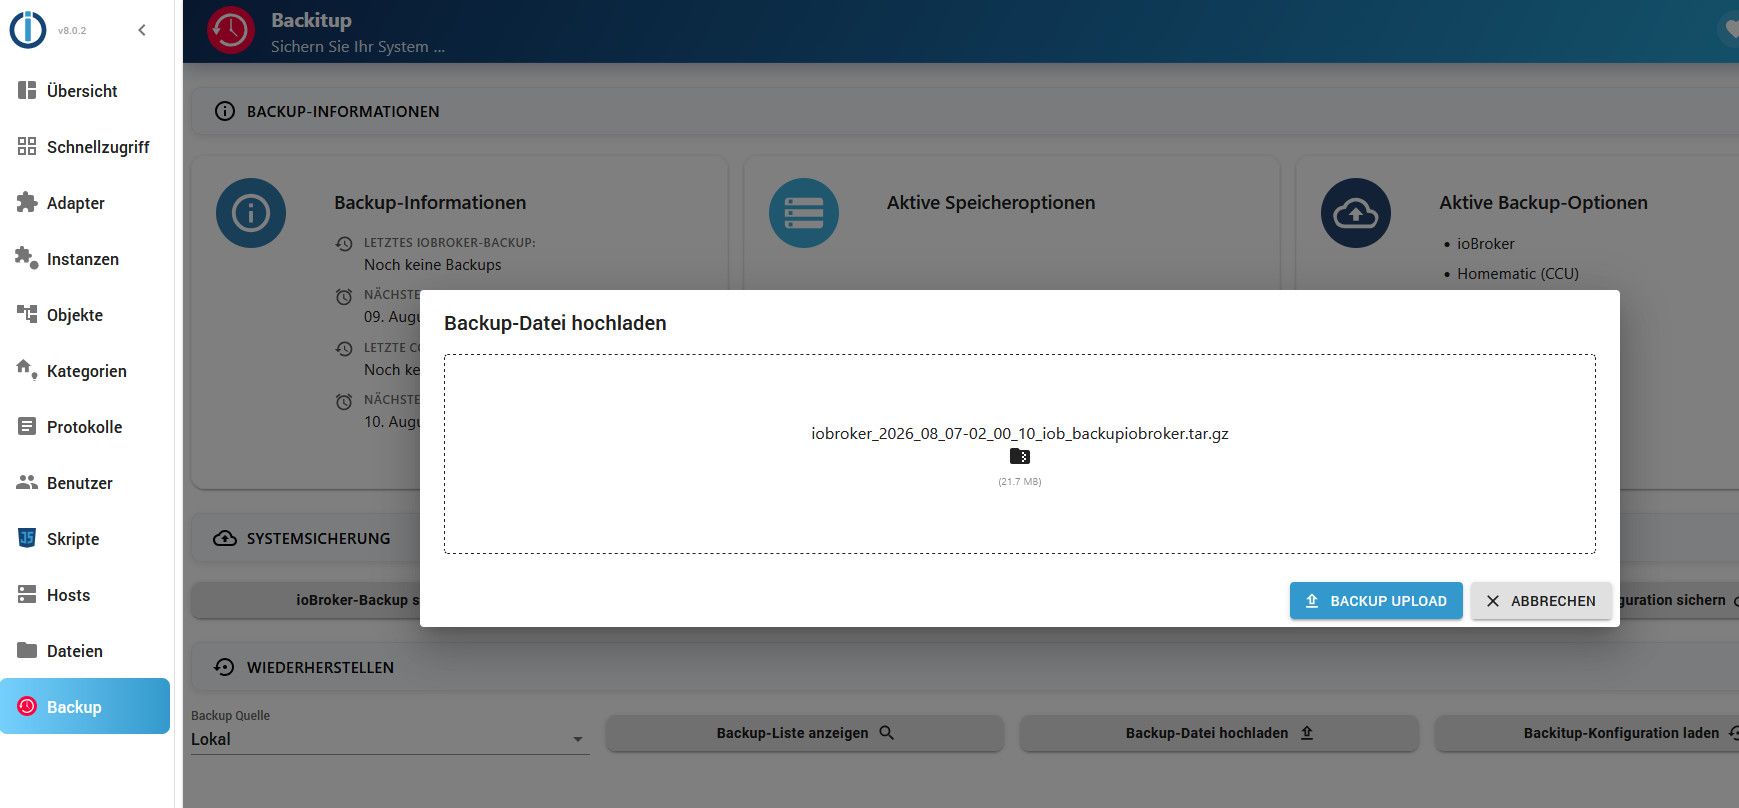The height and width of the screenshot is (808, 1739).
Task: Click the Aktive Backup-Optionen cloud icon
Action: [x=1356, y=213]
